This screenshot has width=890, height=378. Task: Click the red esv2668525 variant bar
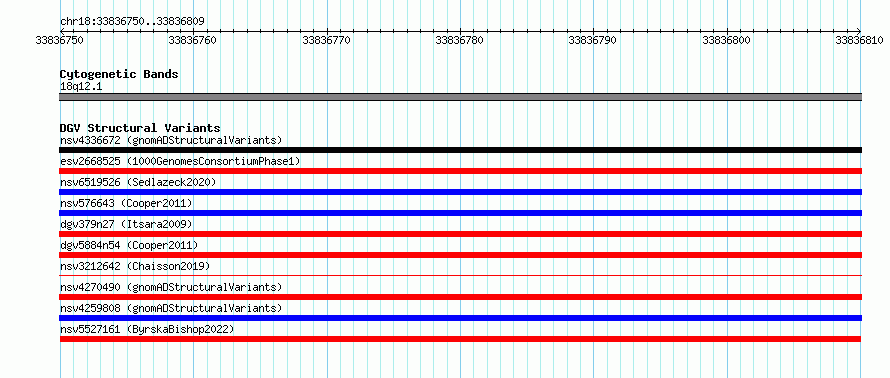[460, 171]
